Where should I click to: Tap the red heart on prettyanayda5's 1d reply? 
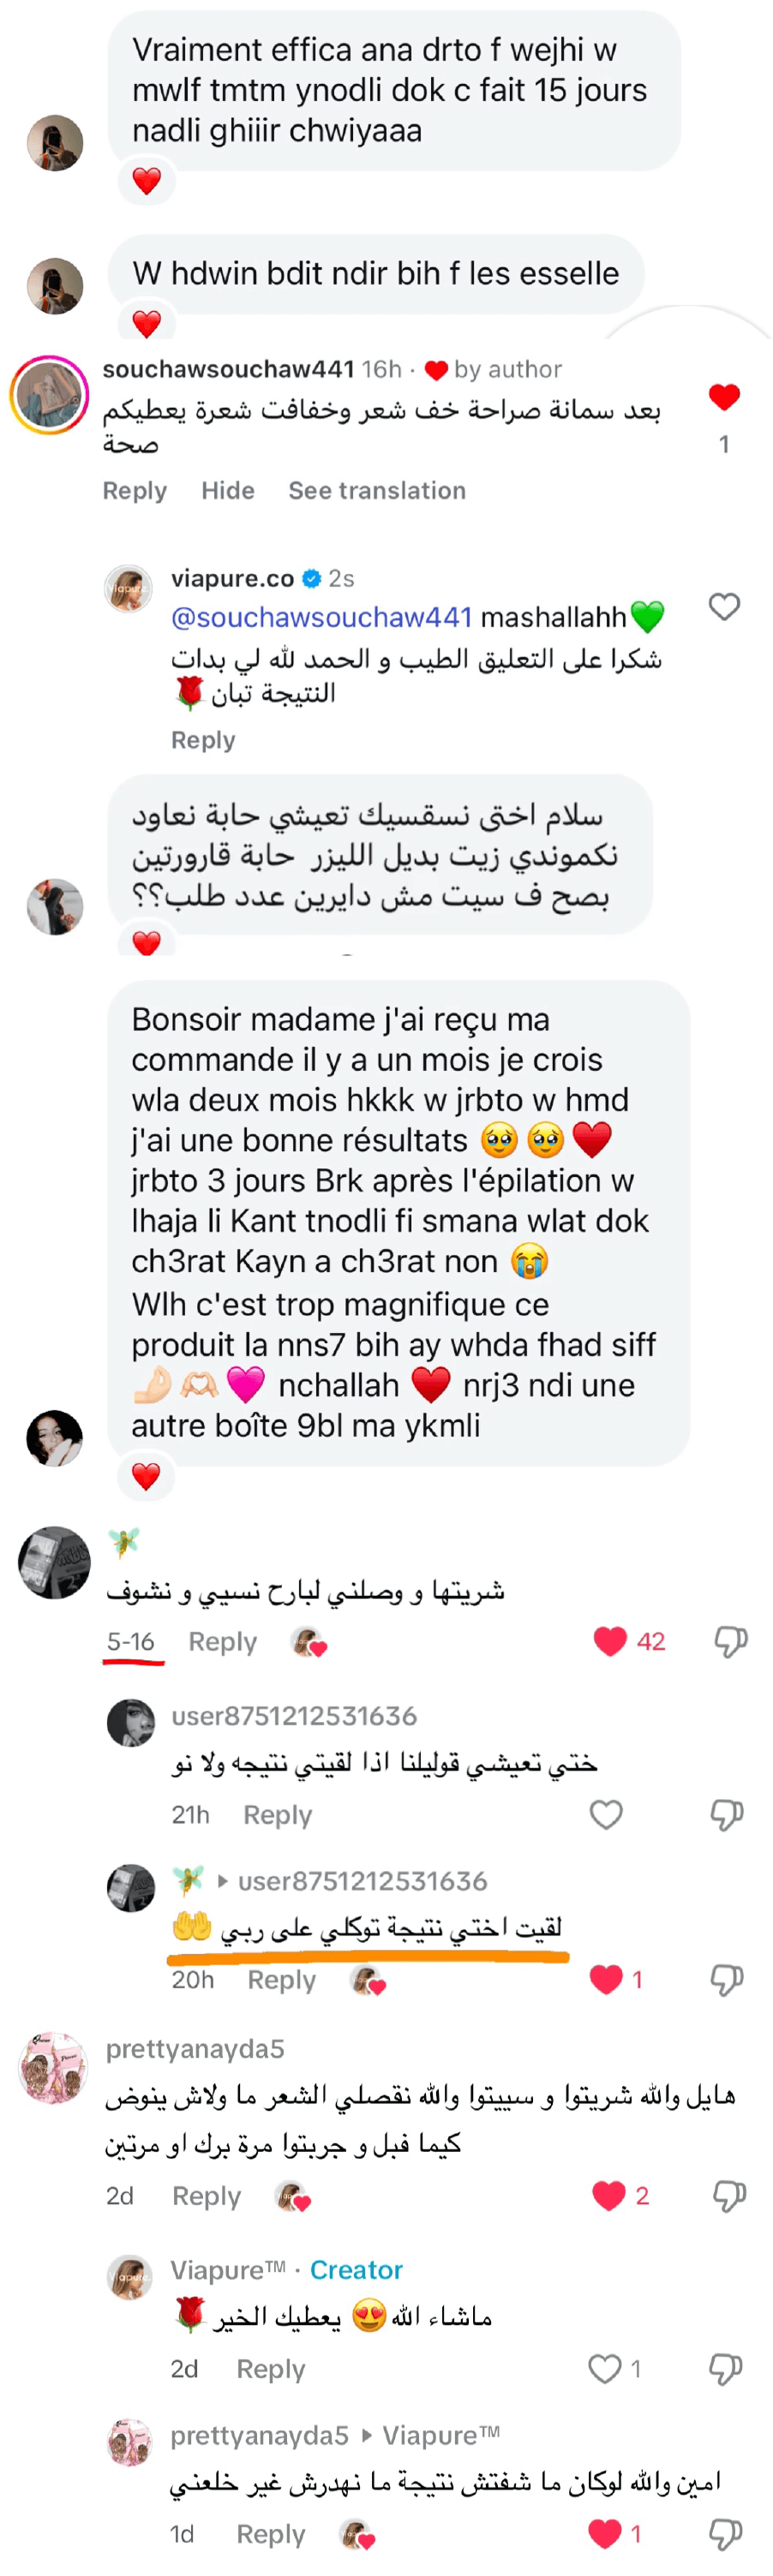604,2533
